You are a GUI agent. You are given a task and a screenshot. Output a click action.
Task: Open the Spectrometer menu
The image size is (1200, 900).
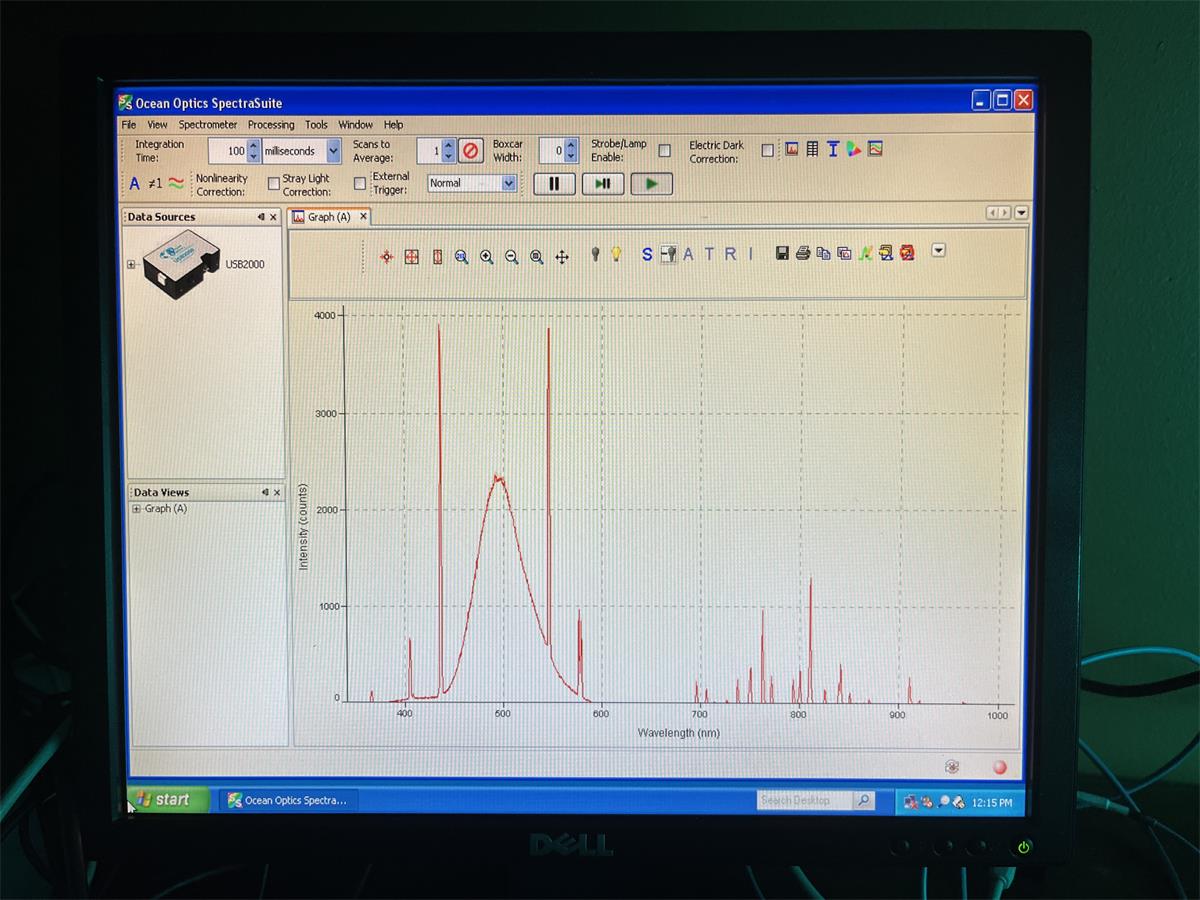pos(208,125)
